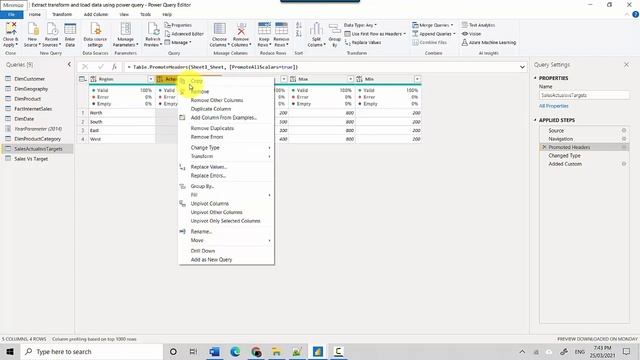640x360 pixels.
Task: Select the Source applied step
Action: tap(556, 131)
